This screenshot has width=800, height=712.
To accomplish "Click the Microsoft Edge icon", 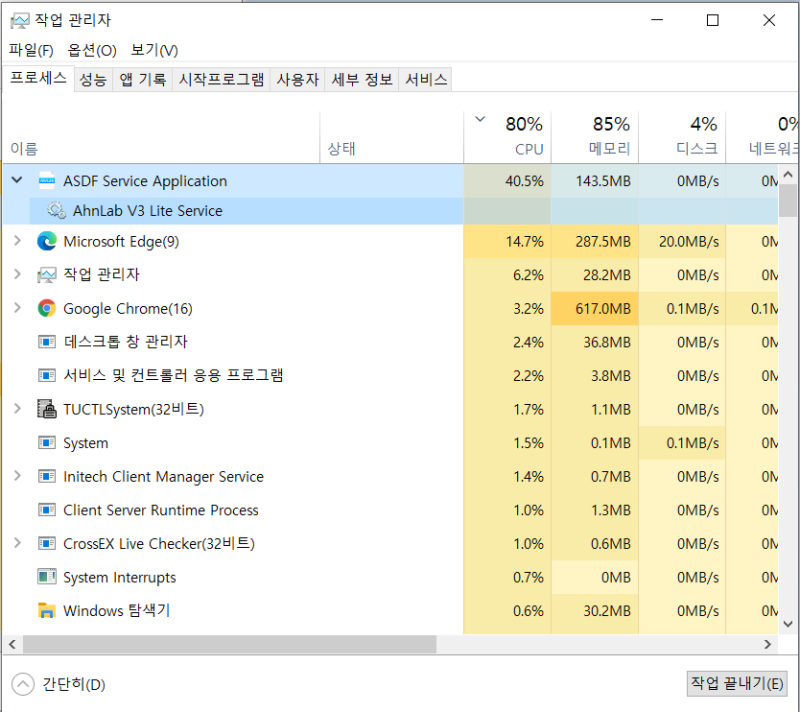I will 47,241.
